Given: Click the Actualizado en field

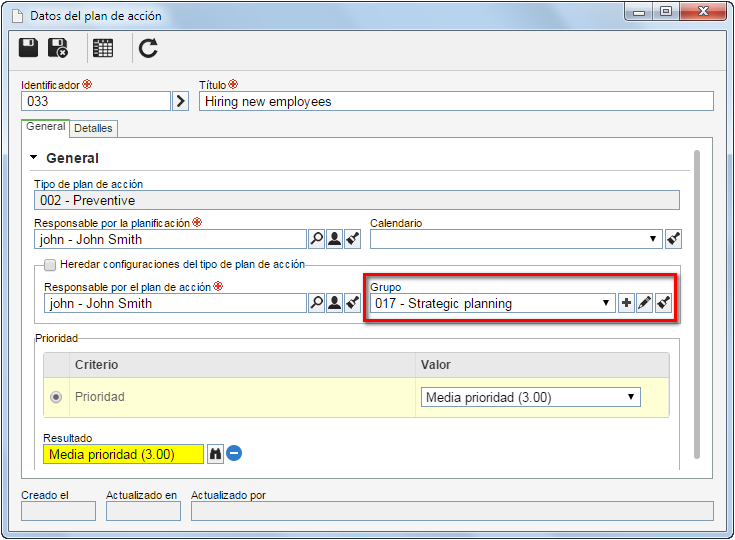Looking at the screenshot, I should click(143, 511).
